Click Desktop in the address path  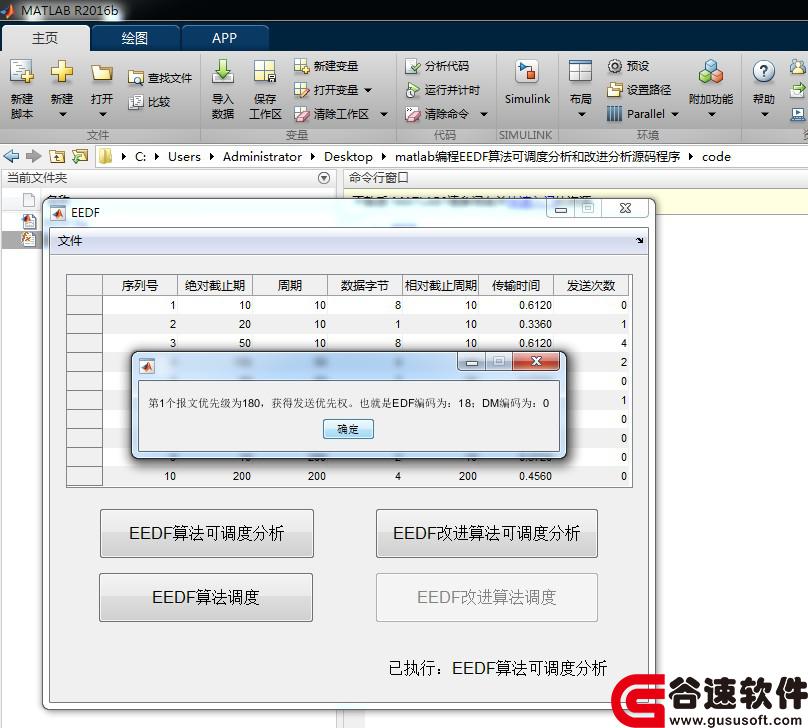tap(348, 157)
